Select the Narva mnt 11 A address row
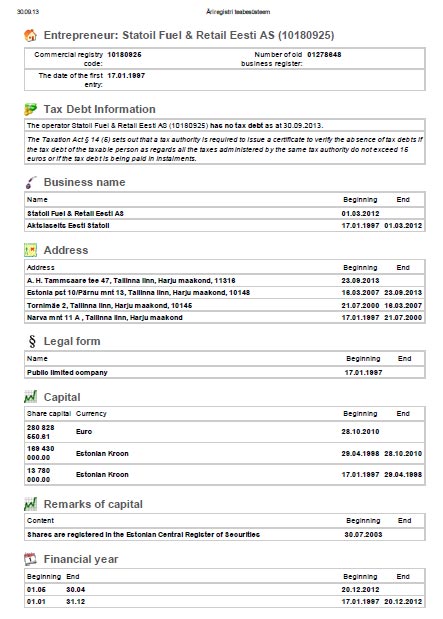The height and width of the screenshot is (619, 443). pyautogui.click(x=225, y=317)
